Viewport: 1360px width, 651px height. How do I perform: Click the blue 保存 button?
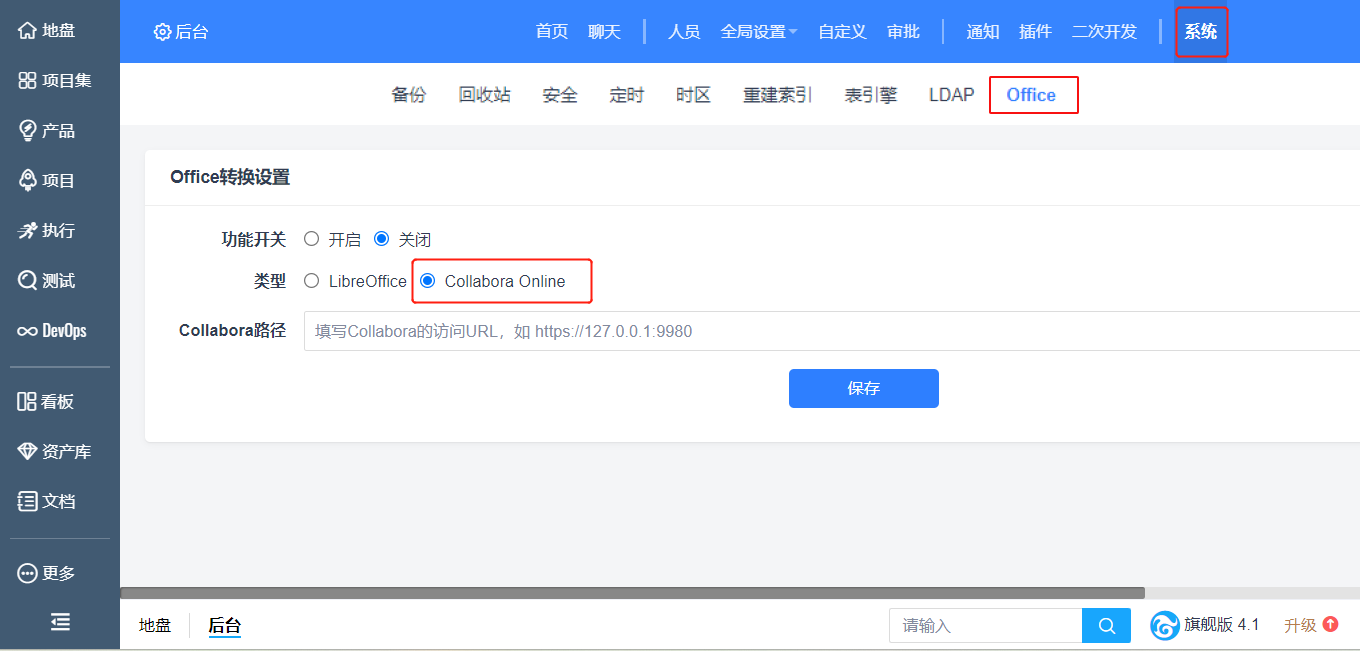tap(864, 388)
